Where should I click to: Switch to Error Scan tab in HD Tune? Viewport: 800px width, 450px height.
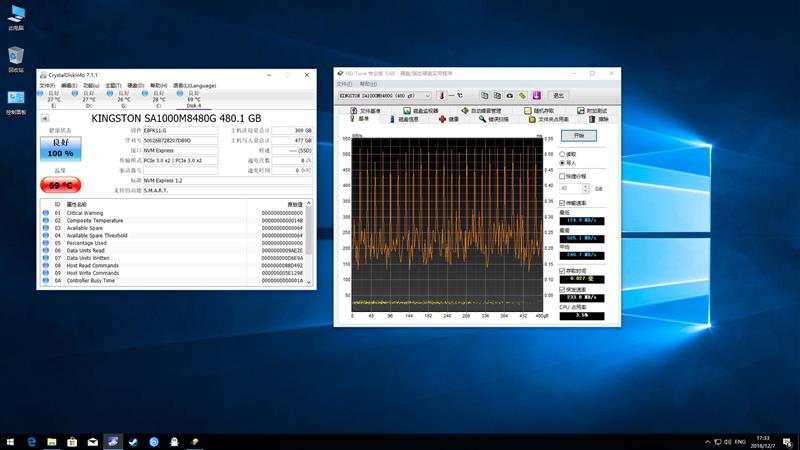coord(493,119)
